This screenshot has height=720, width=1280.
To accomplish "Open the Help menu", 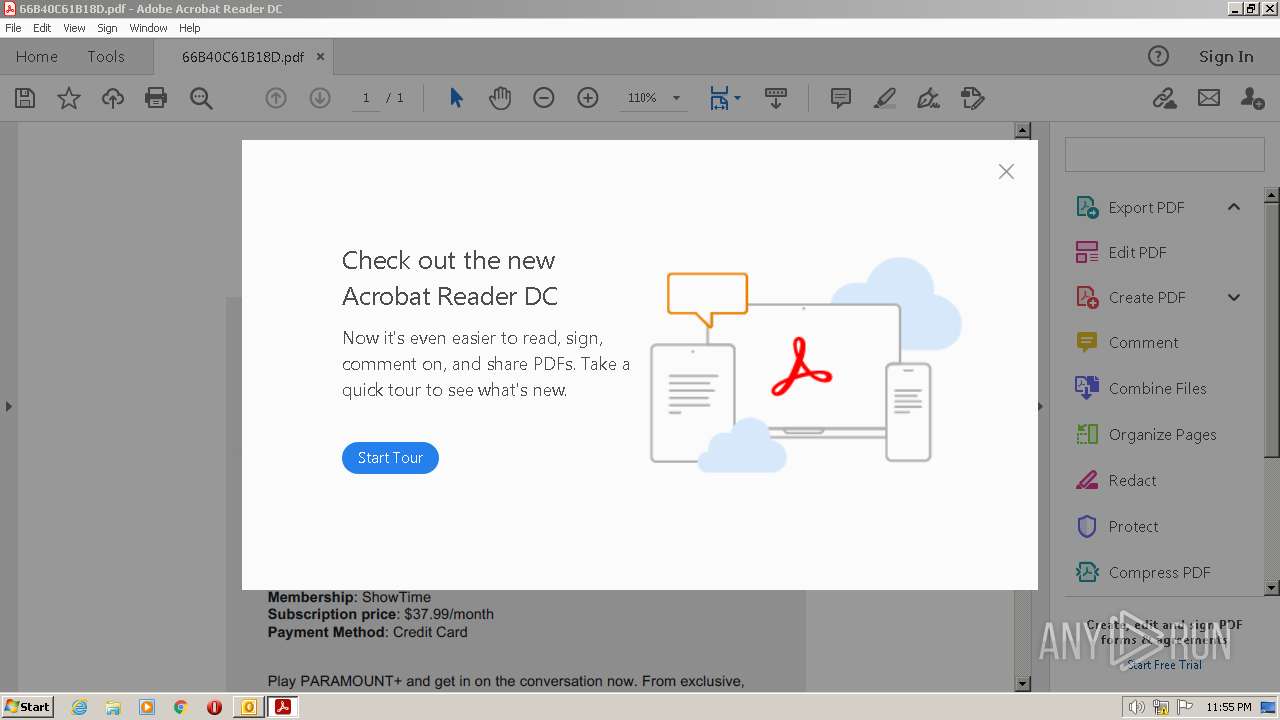I will 190,28.
